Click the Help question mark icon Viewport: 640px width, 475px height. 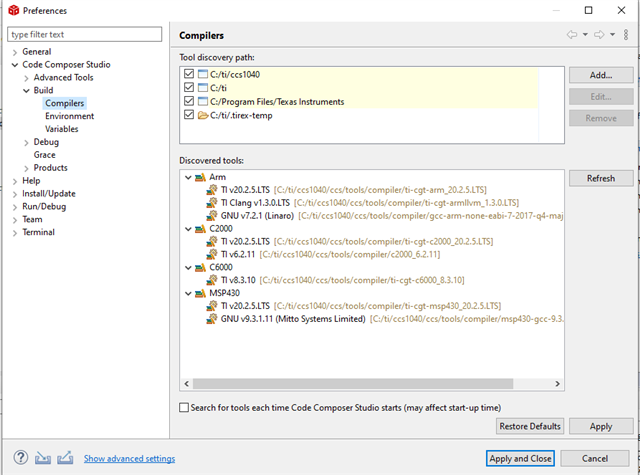click(x=21, y=458)
